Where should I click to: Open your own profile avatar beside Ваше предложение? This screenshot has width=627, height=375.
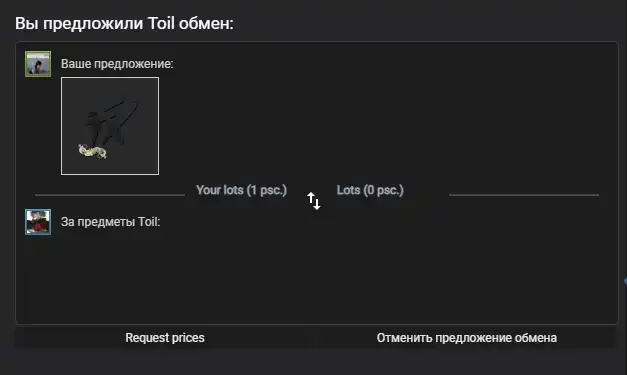tap(38, 64)
